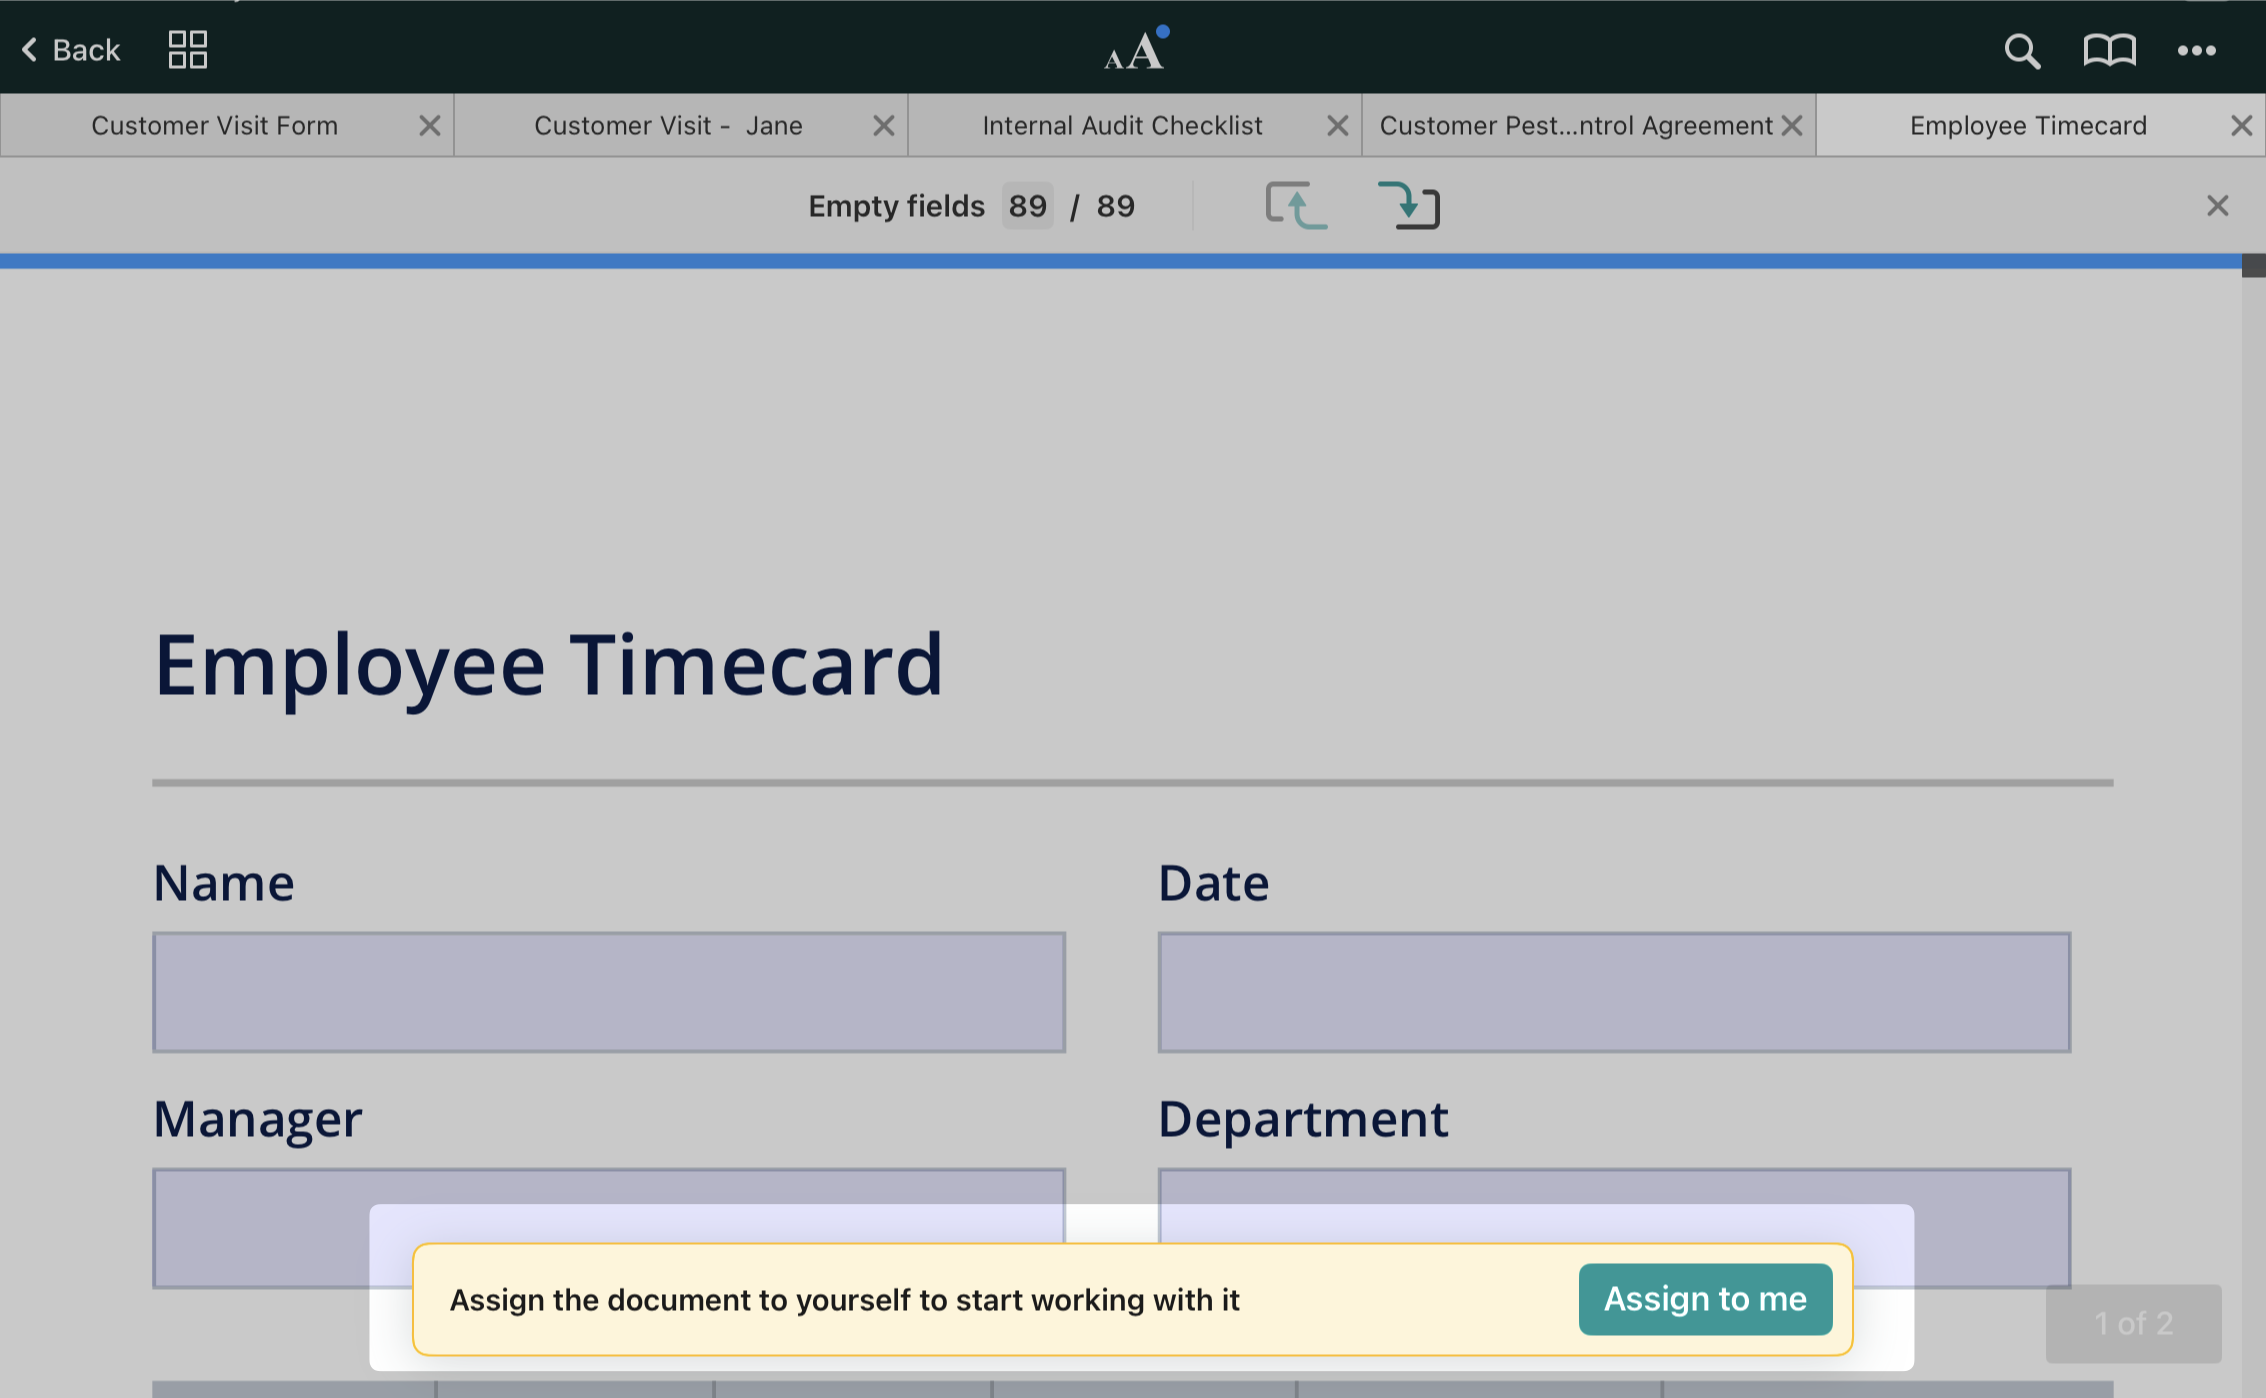Close the Employee Timecard tab

coord(2241,126)
